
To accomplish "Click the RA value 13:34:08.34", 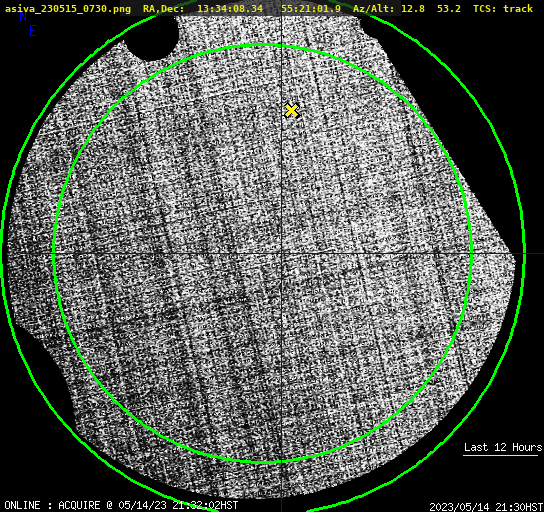I will pos(230,8).
